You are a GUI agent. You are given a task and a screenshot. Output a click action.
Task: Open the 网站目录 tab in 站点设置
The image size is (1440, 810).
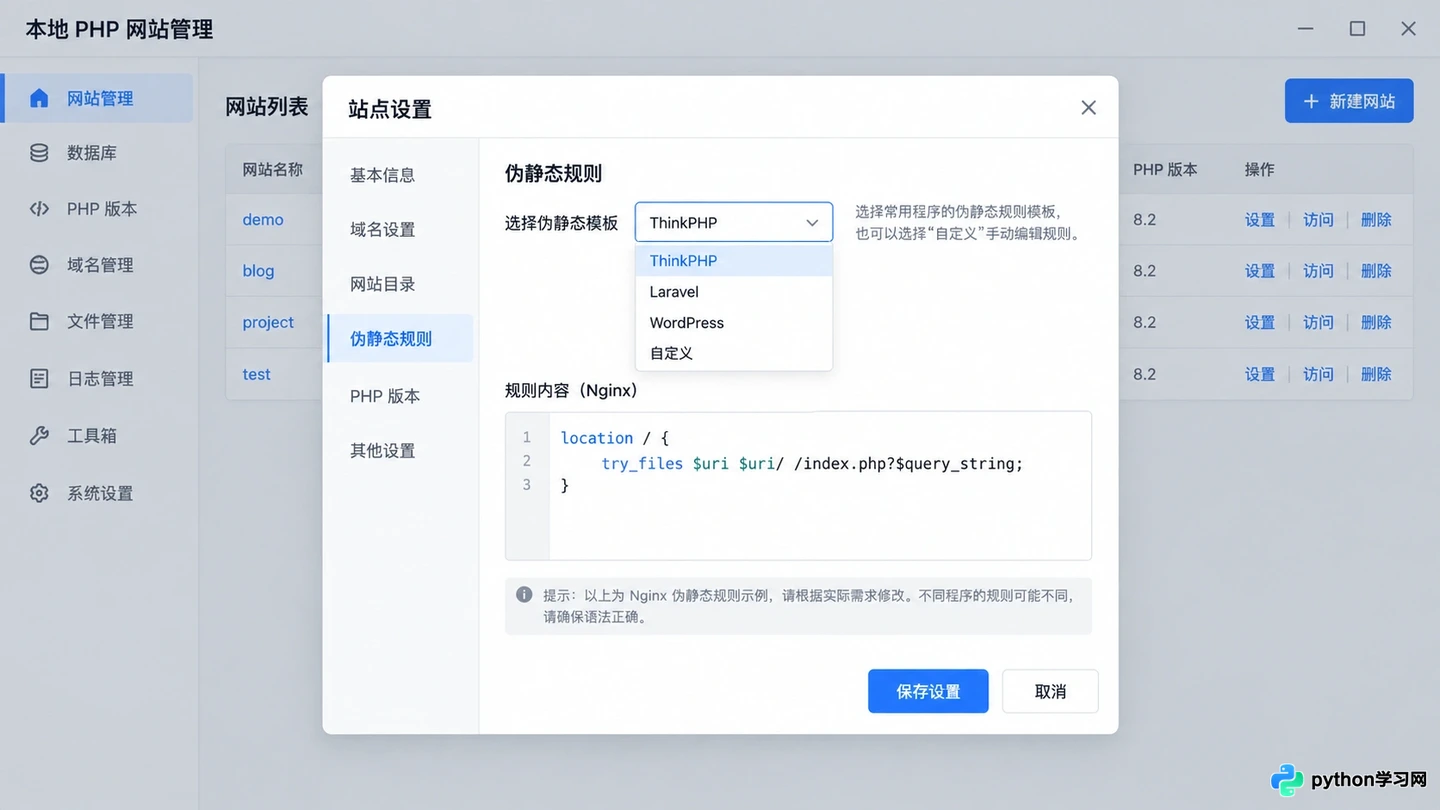[400, 284]
